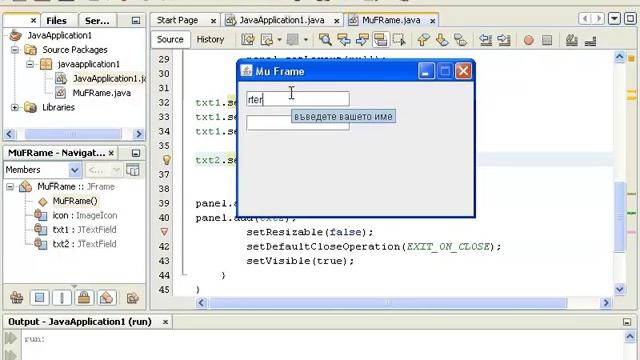Comment selected lines icon
This screenshot has height=360, width=640.
pos(571,40)
